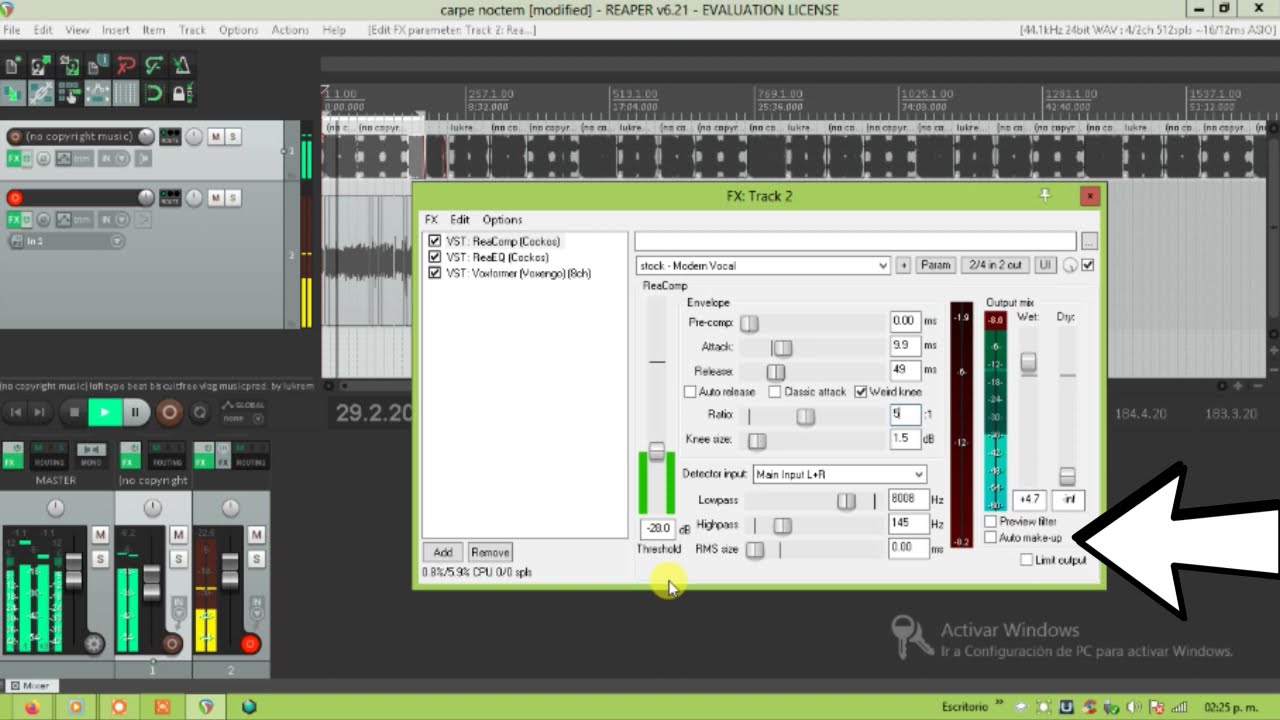Enable the Auto release checkbox
This screenshot has width=1280, height=720.
click(x=690, y=392)
